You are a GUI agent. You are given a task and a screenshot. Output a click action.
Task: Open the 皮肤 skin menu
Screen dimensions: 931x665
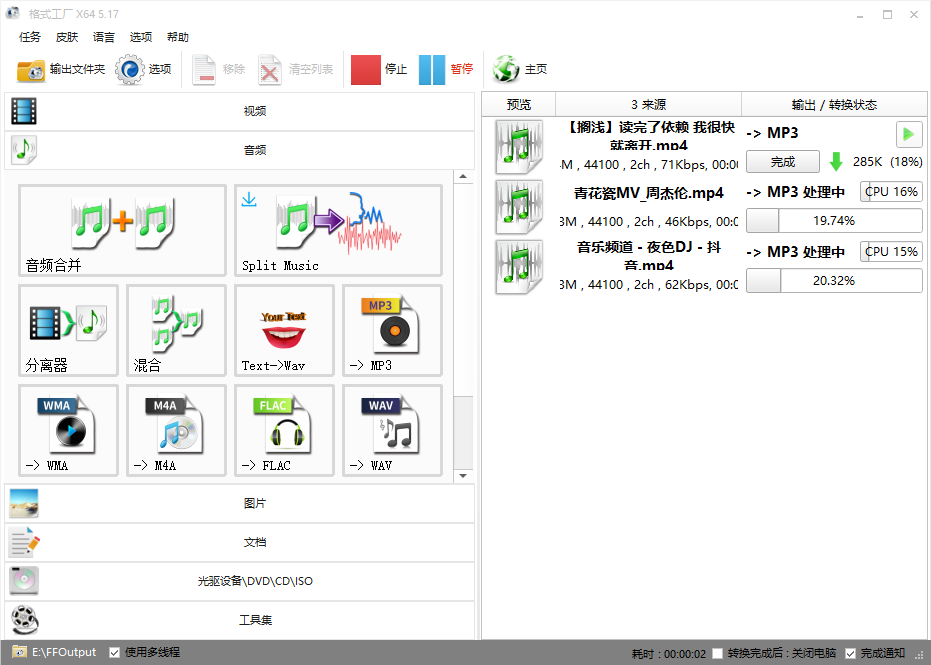point(67,37)
